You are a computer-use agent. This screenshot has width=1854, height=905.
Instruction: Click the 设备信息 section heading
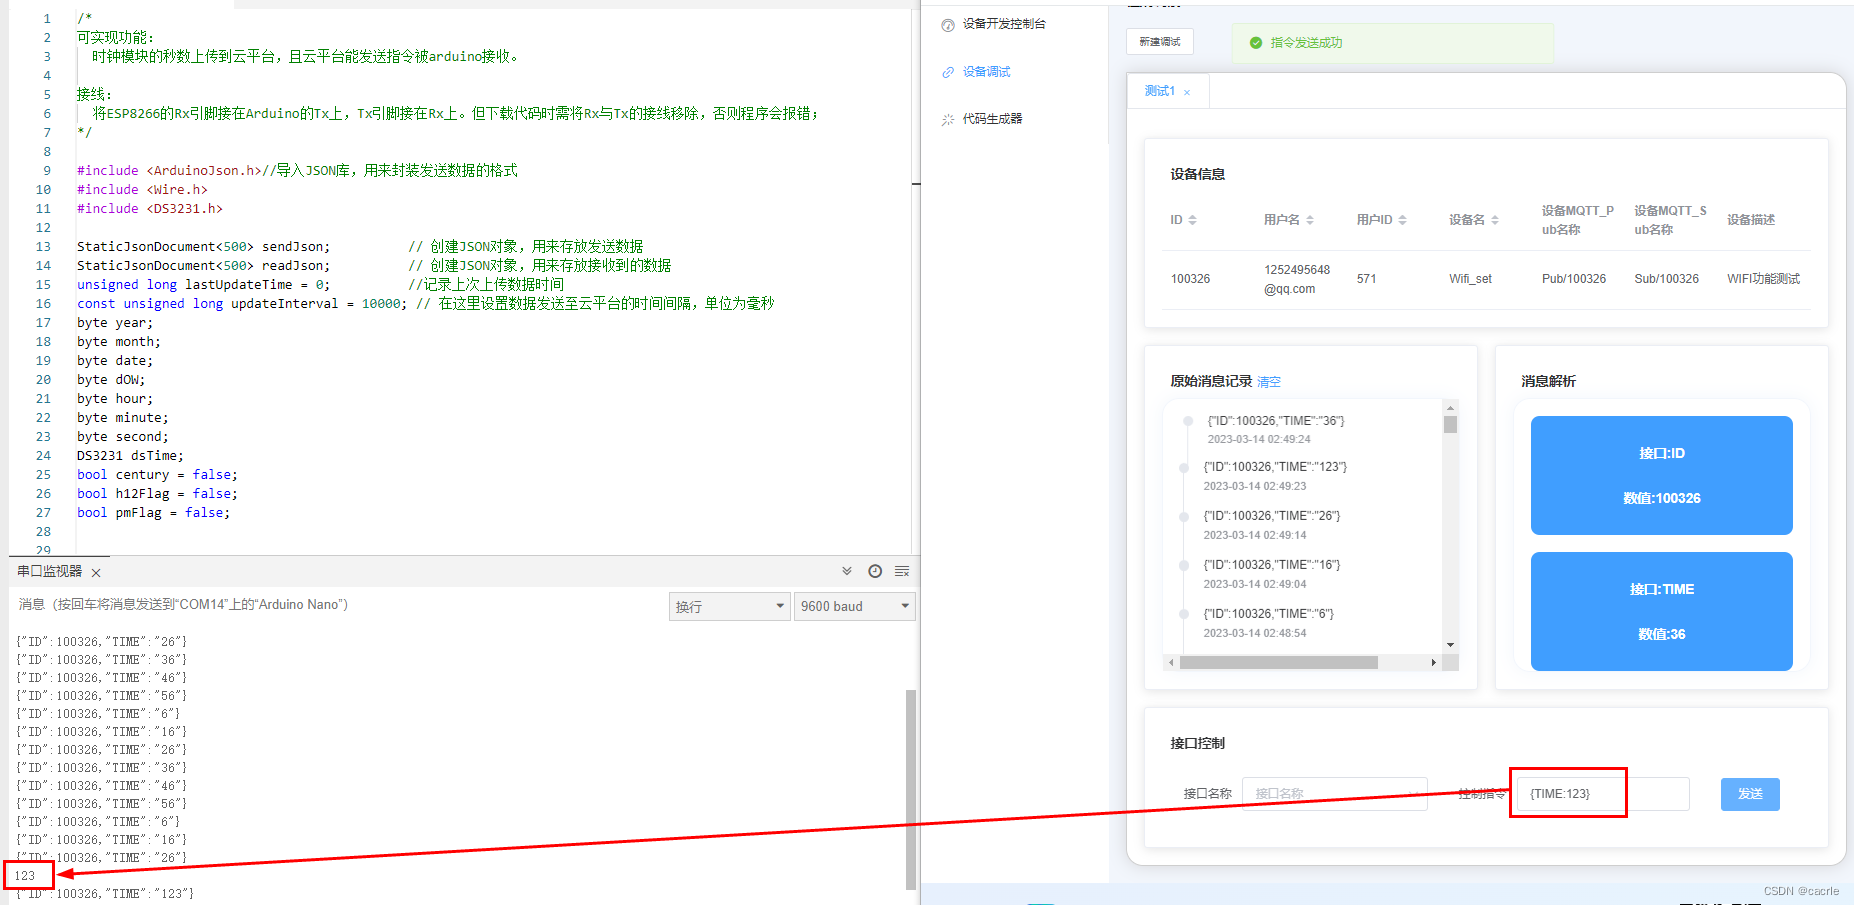(x=1197, y=174)
